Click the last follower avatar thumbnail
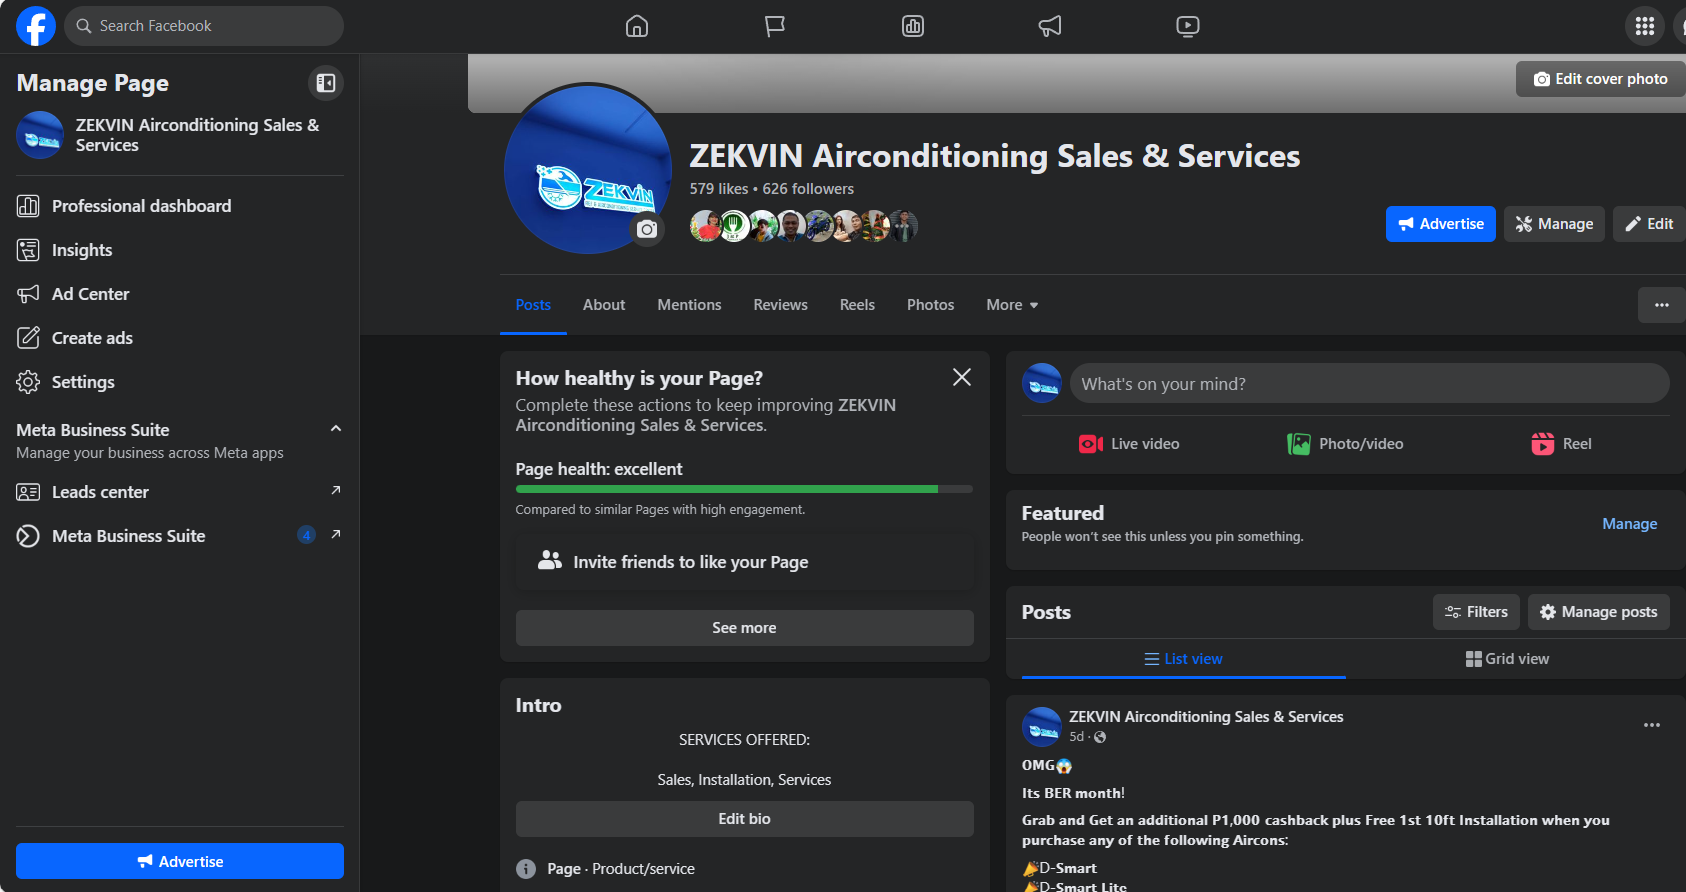 click(x=903, y=226)
